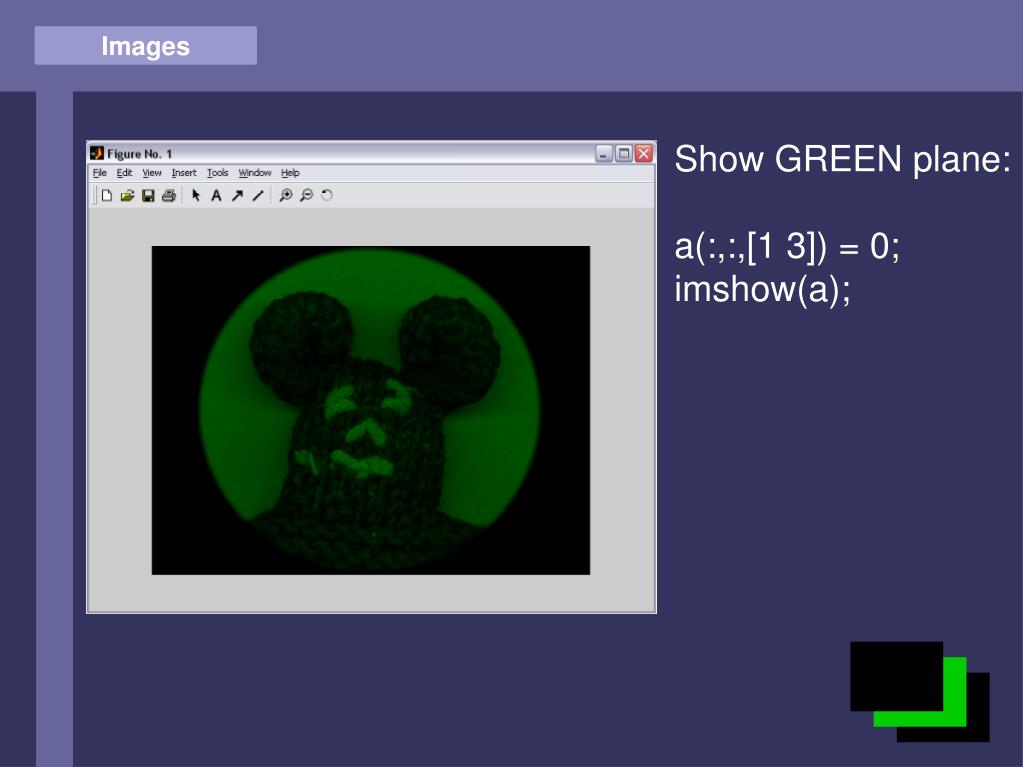Screen dimensions: 1023x767
Task: Click the Open File folder icon
Action: tap(127, 195)
